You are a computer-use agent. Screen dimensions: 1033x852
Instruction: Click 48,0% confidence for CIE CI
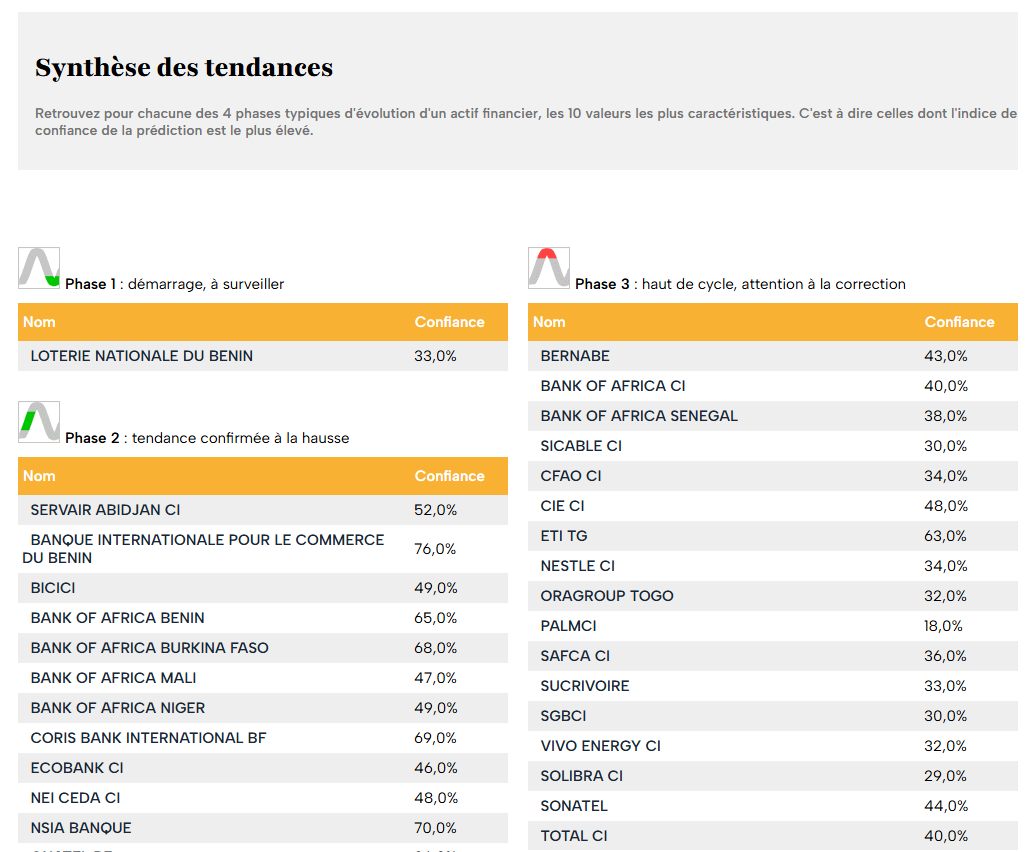tap(945, 506)
